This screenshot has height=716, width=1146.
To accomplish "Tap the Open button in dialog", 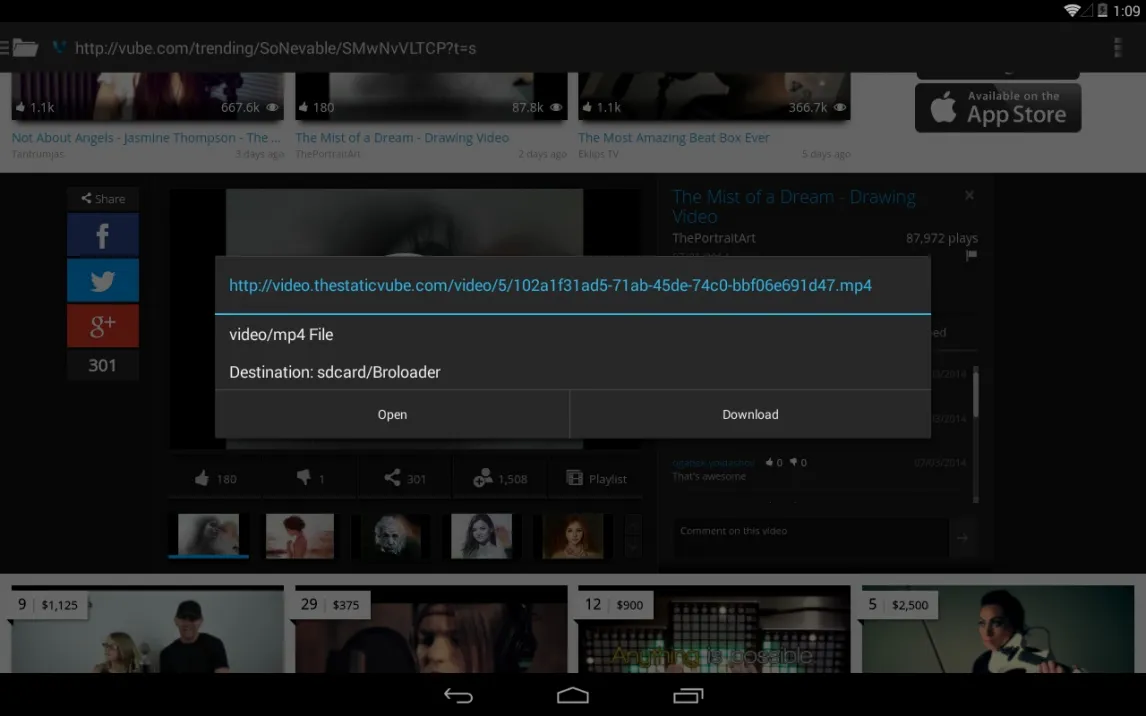I will point(392,414).
